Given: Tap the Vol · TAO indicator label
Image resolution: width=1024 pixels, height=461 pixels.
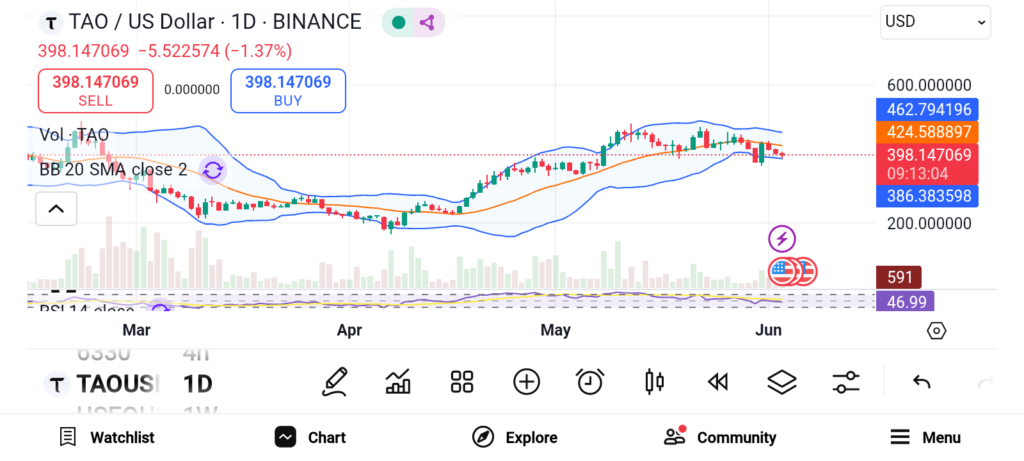Looking at the screenshot, I should pos(74,135).
